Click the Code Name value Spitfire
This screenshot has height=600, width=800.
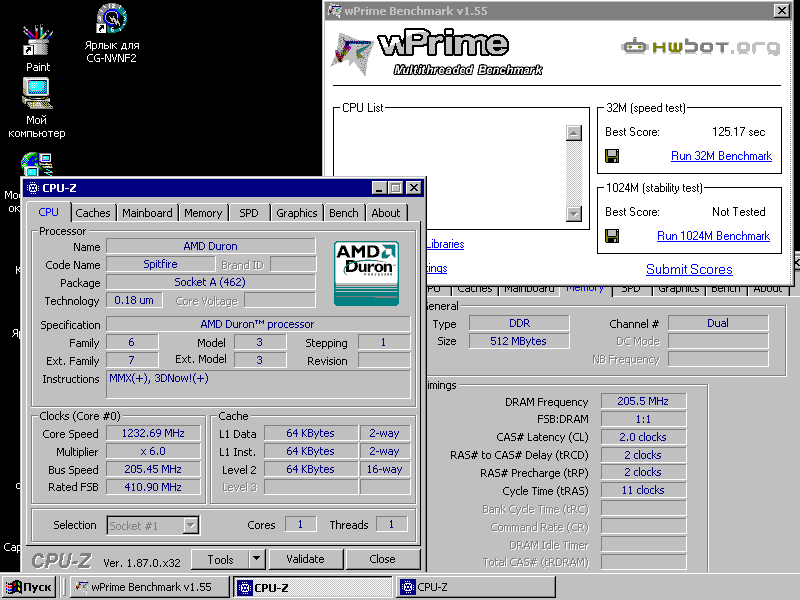pyautogui.click(x=160, y=264)
